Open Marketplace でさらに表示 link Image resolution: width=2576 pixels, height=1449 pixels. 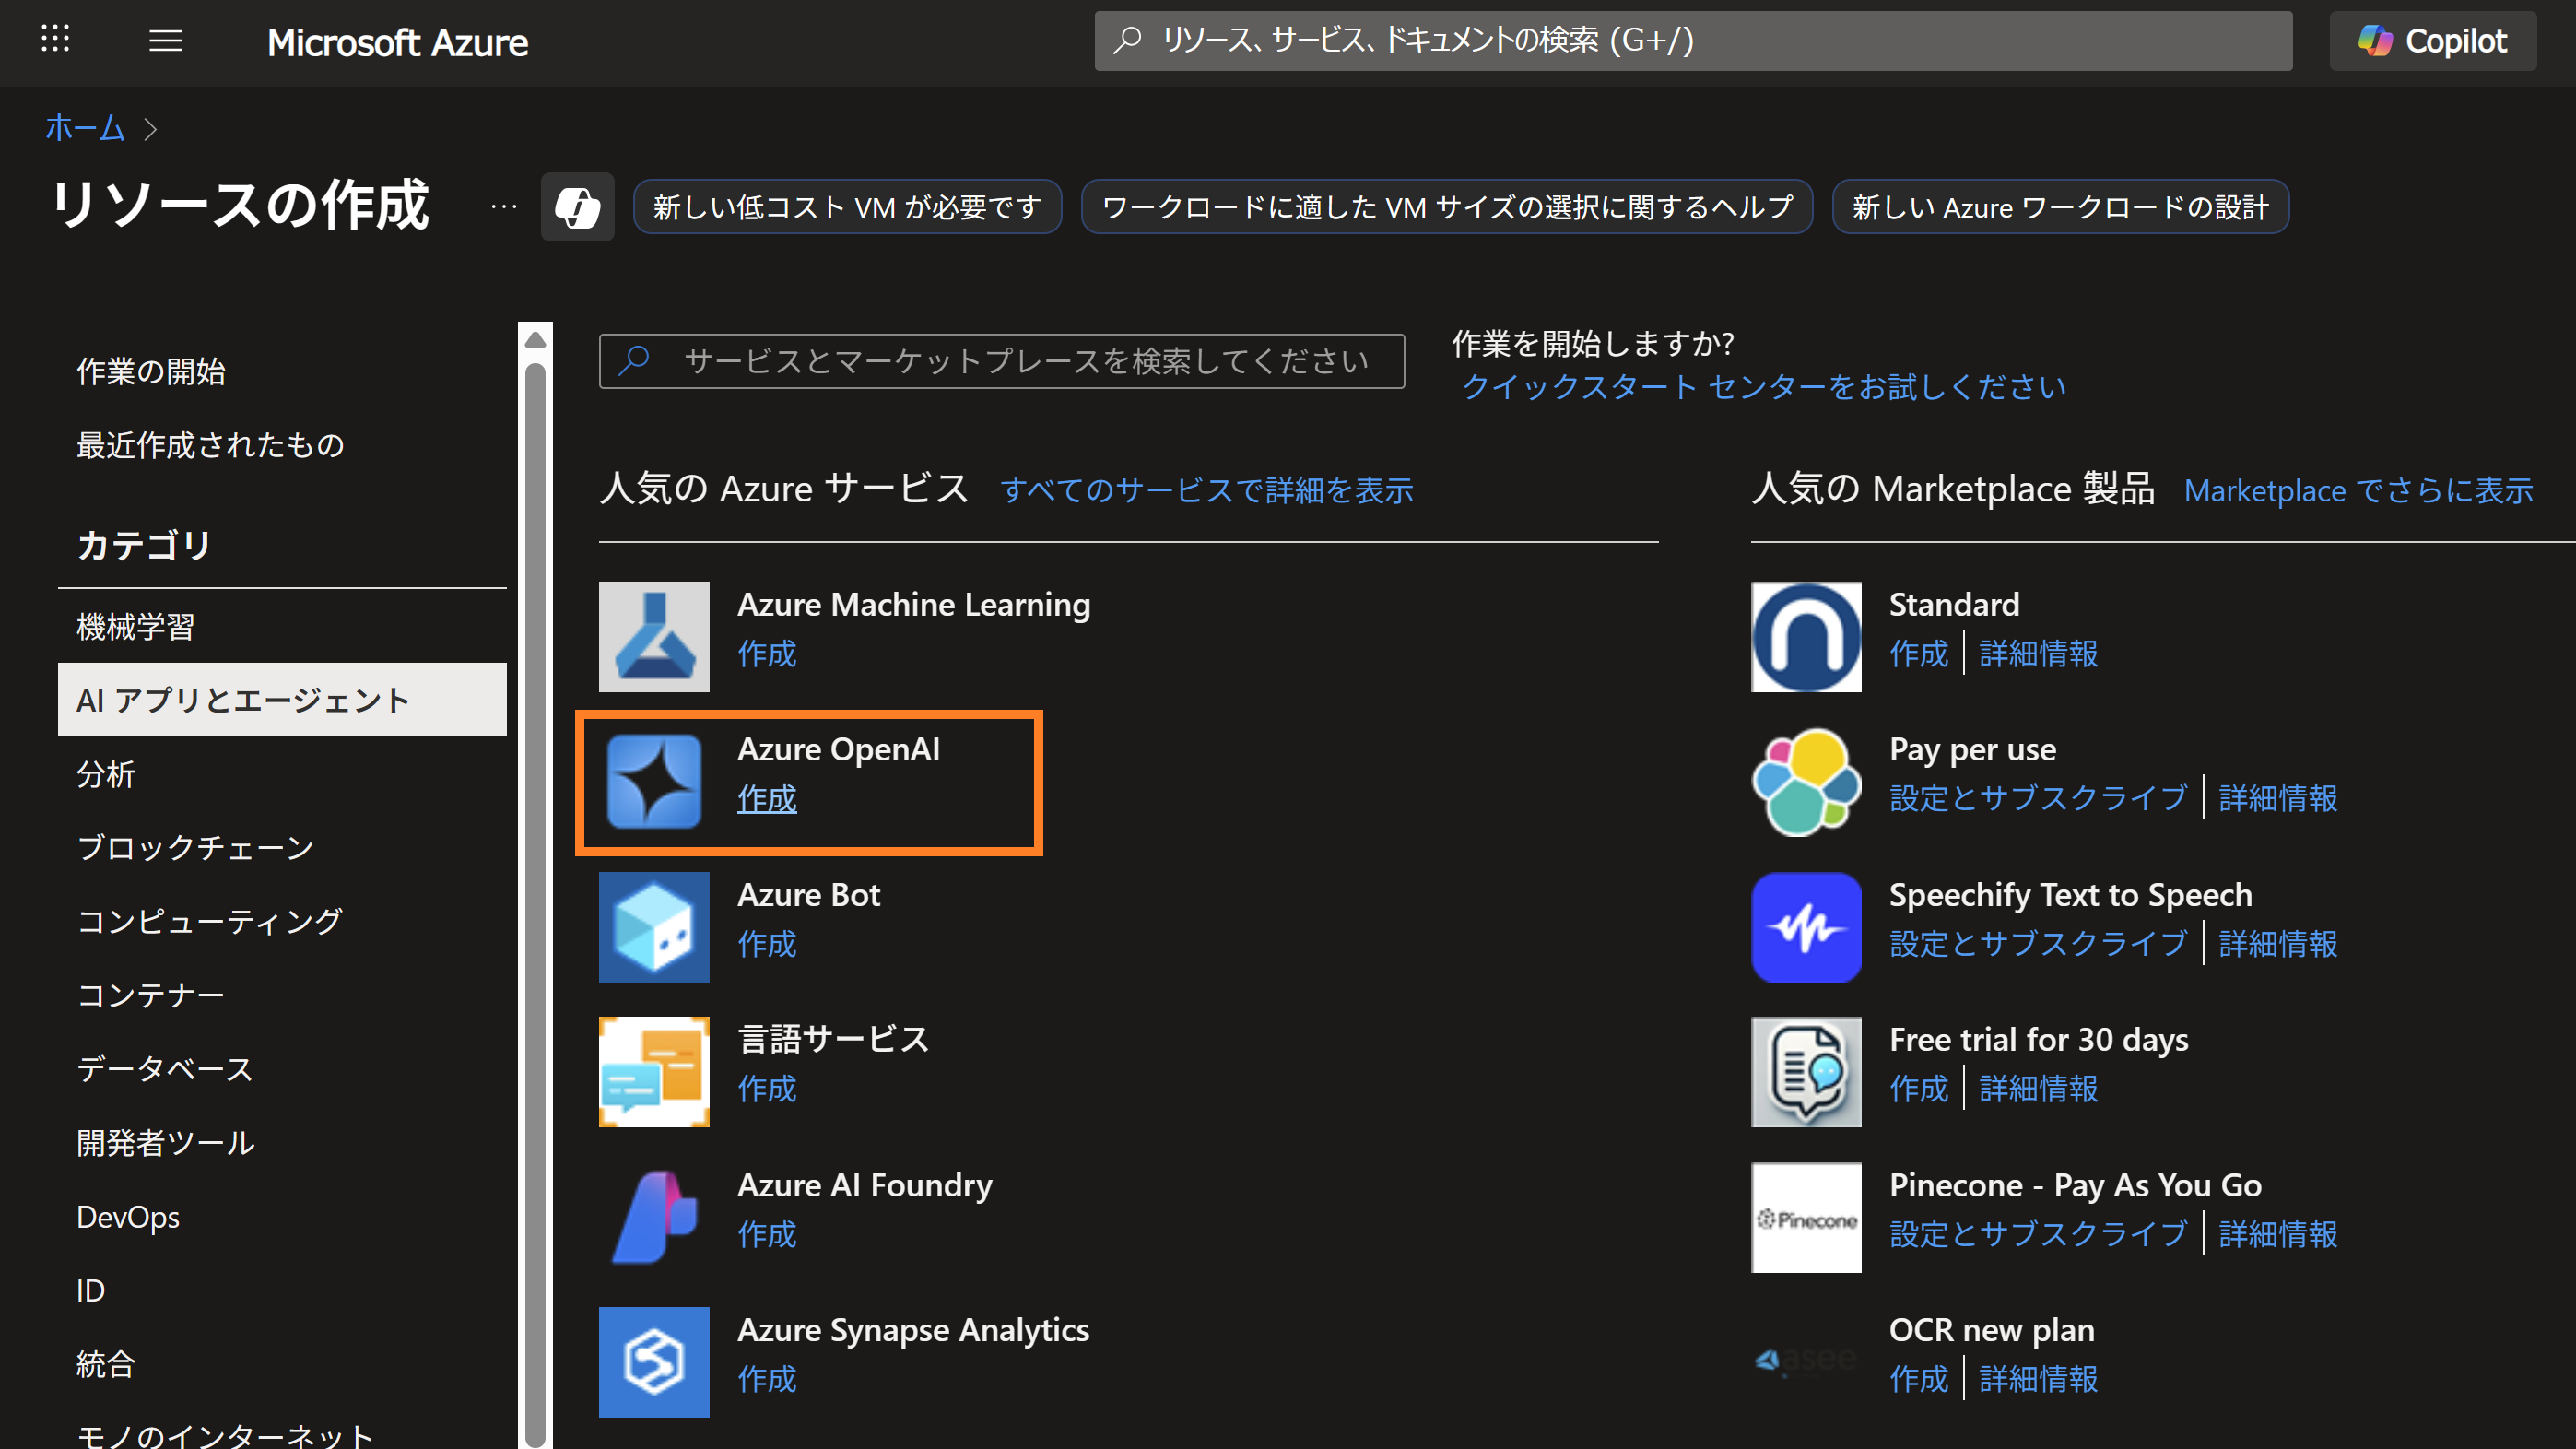point(2358,490)
